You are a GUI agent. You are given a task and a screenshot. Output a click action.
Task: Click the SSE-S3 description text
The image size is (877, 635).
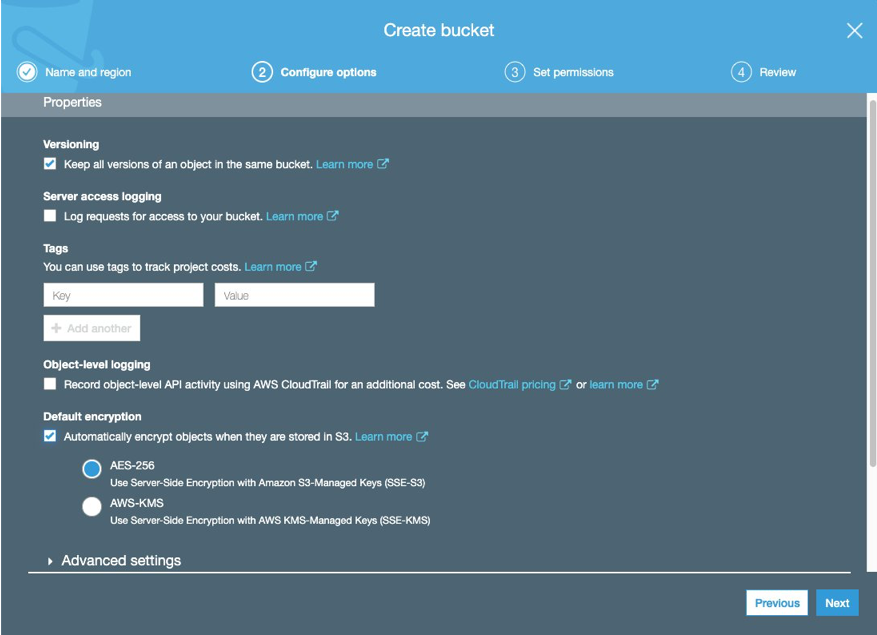pyautogui.click(x=267, y=483)
